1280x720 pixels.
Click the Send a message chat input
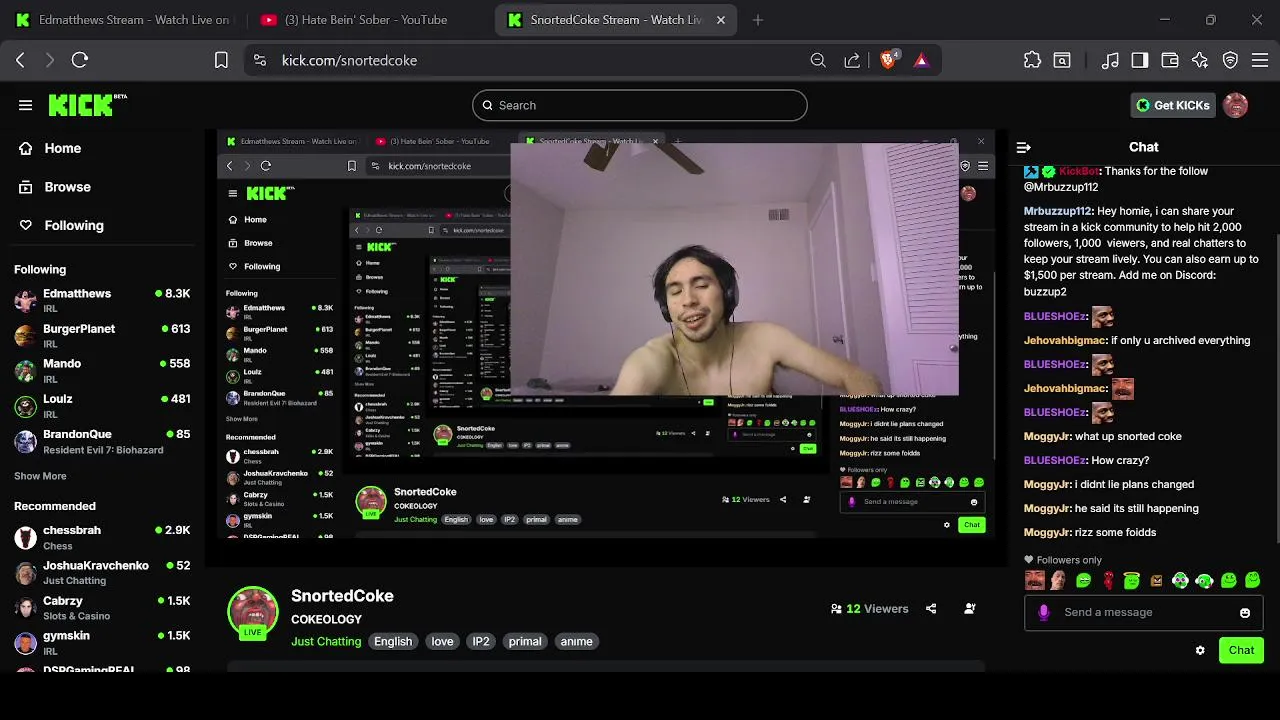point(1143,612)
